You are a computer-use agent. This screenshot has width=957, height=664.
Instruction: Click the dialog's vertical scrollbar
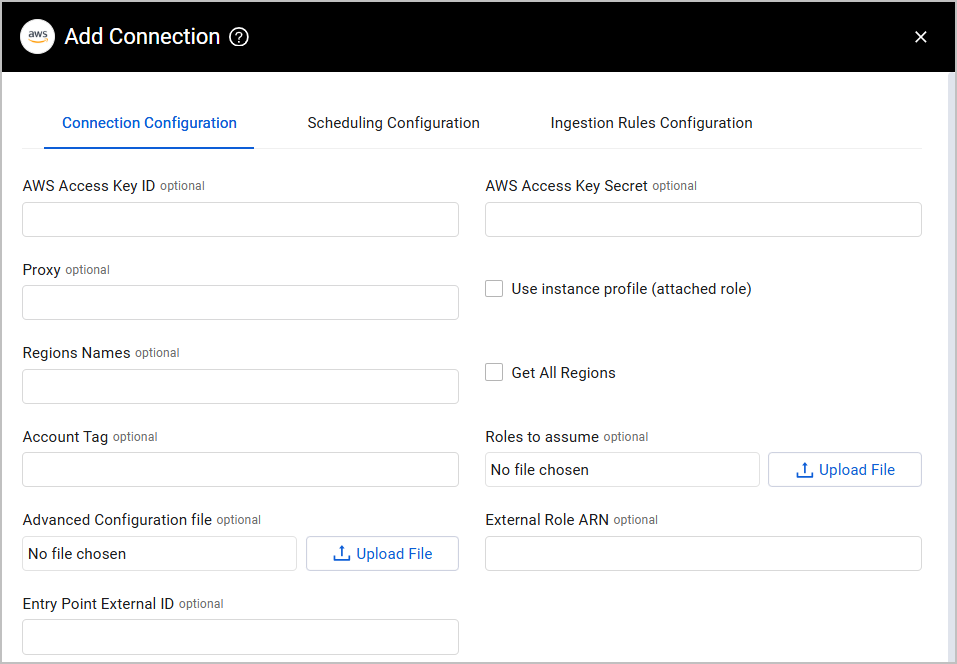[951, 360]
